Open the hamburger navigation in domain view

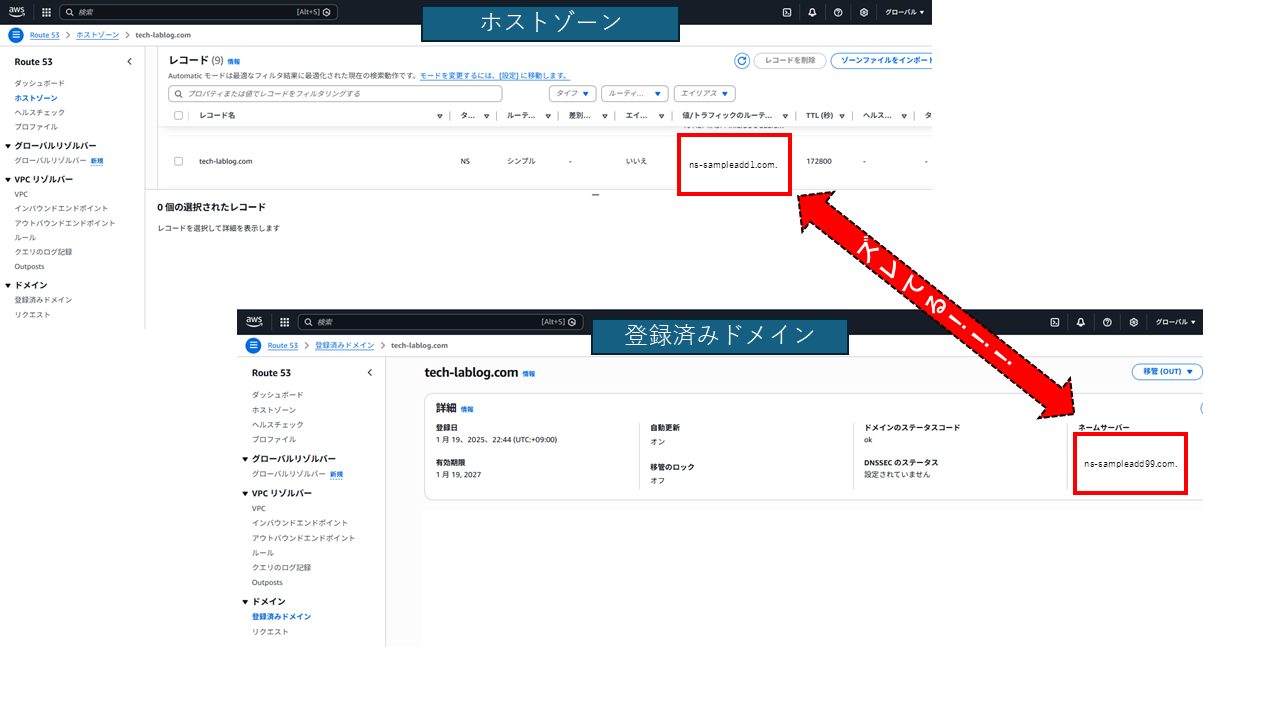click(x=253, y=345)
